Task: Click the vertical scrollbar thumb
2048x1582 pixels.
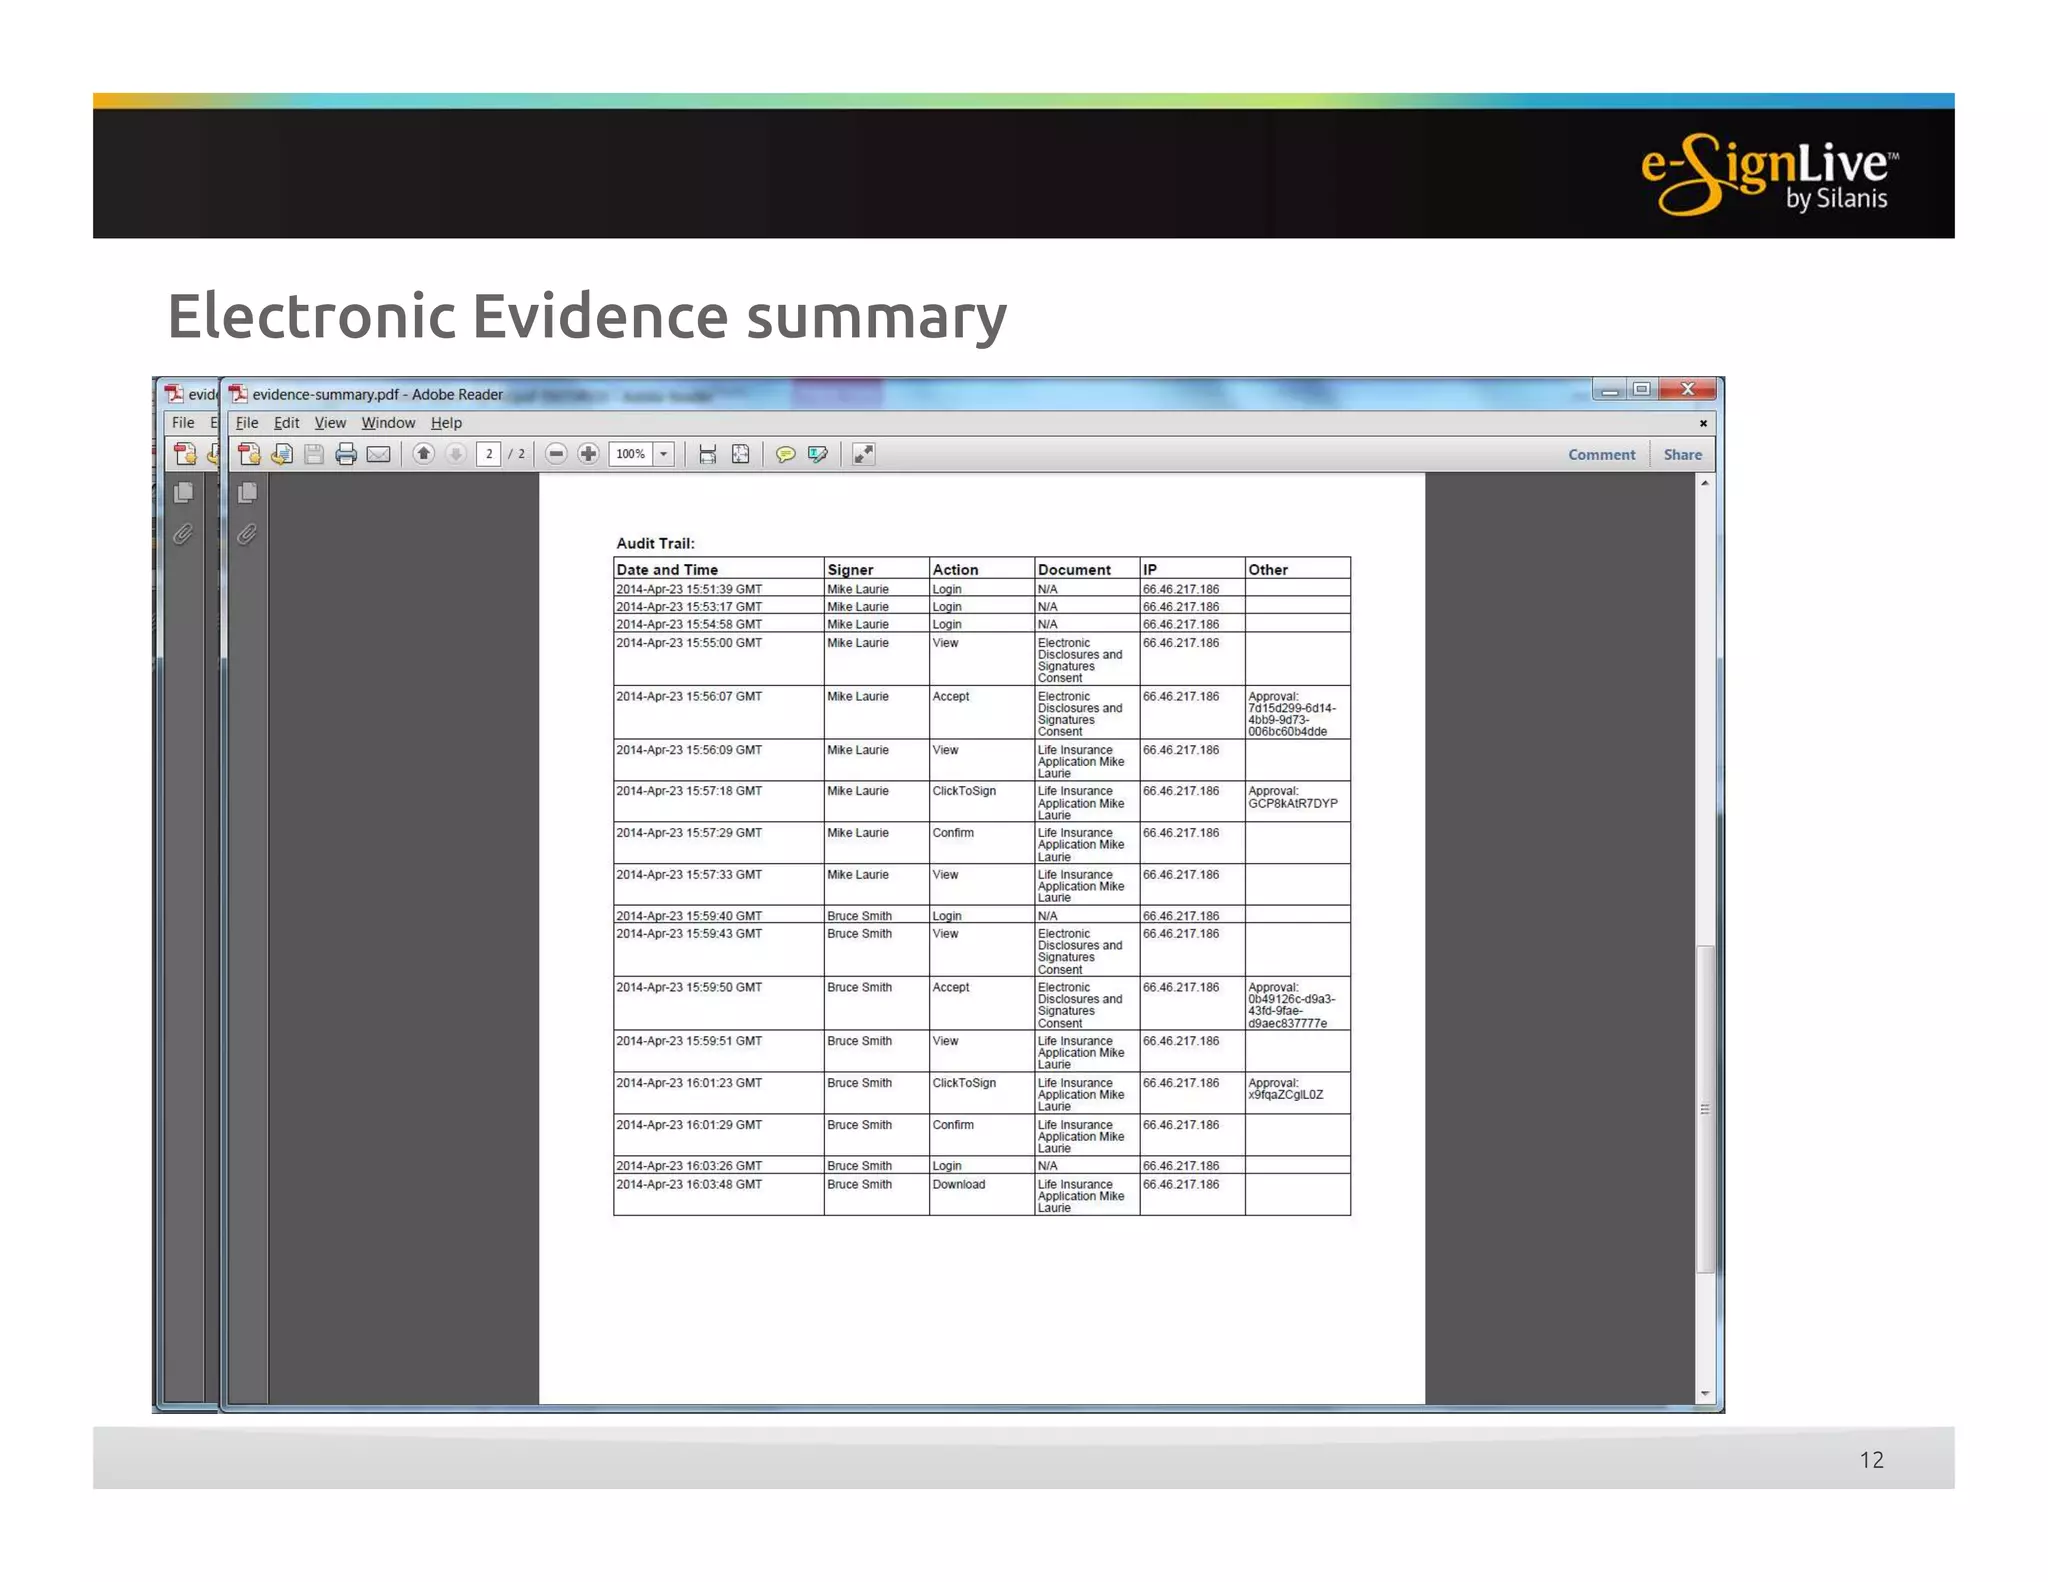Action: click(1705, 1108)
